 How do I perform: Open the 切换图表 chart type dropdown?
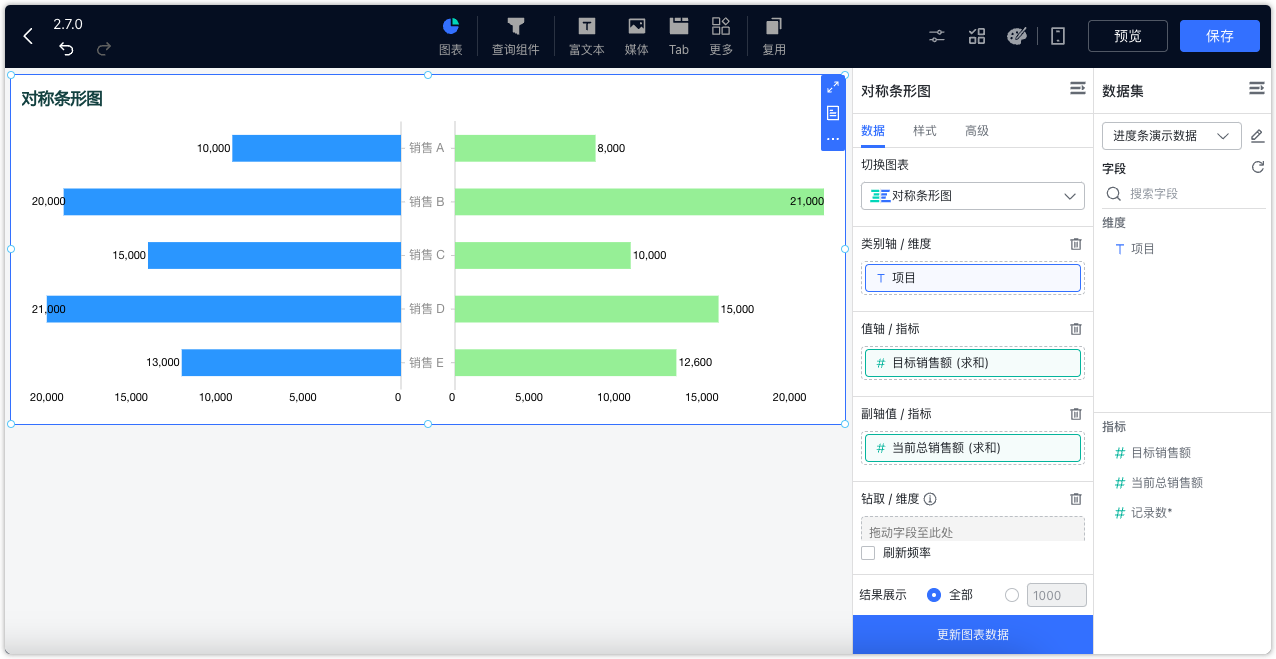pyautogui.click(x=972, y=196)
